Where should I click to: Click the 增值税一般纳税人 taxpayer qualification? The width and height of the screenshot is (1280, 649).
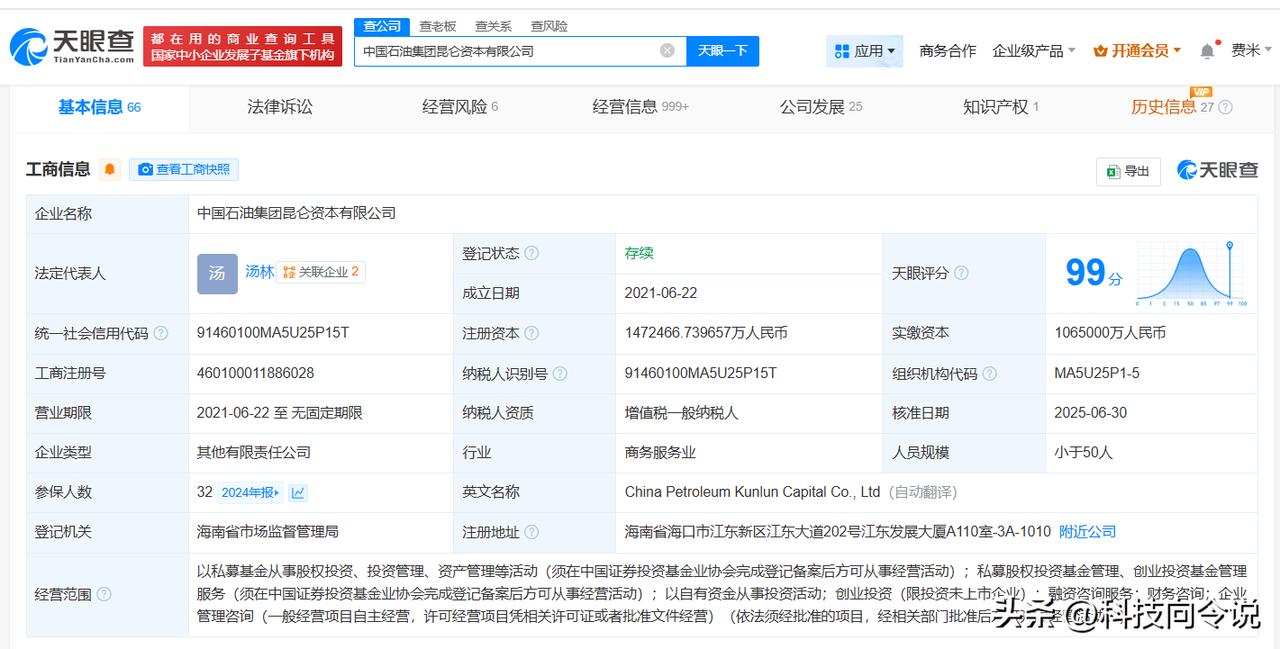pos(682,413)
